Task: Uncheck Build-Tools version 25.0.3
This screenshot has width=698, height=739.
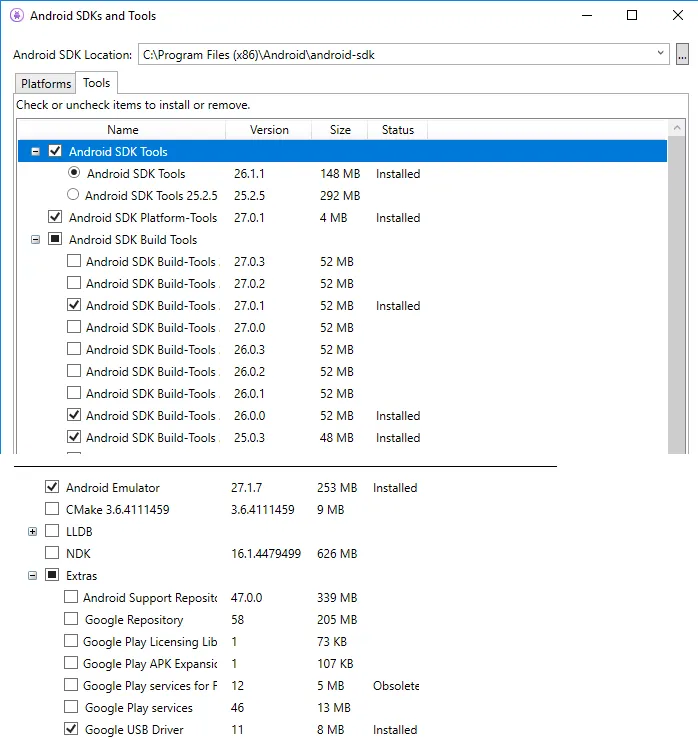Action: click(74, 436)
